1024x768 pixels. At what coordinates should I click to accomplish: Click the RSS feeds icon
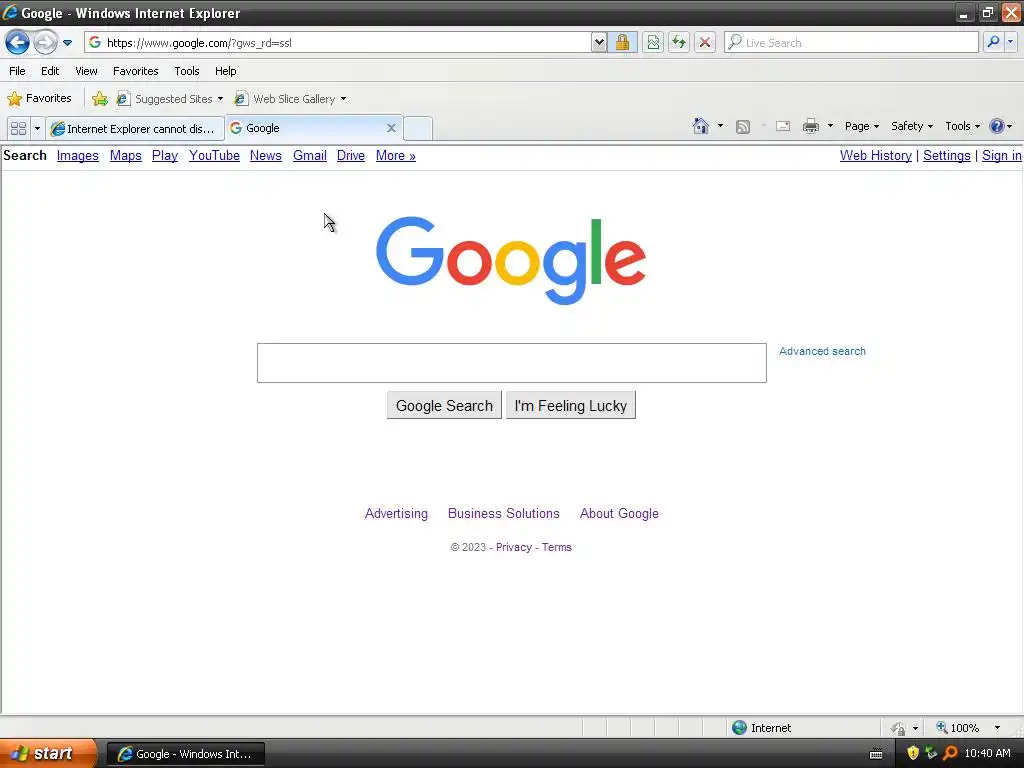tap(743, 127)
